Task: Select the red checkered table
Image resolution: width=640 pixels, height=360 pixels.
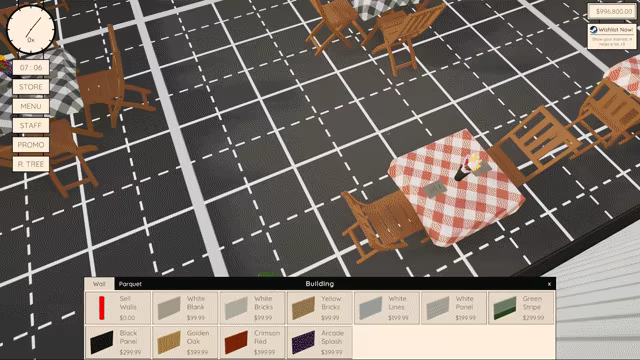Action: 456,188
